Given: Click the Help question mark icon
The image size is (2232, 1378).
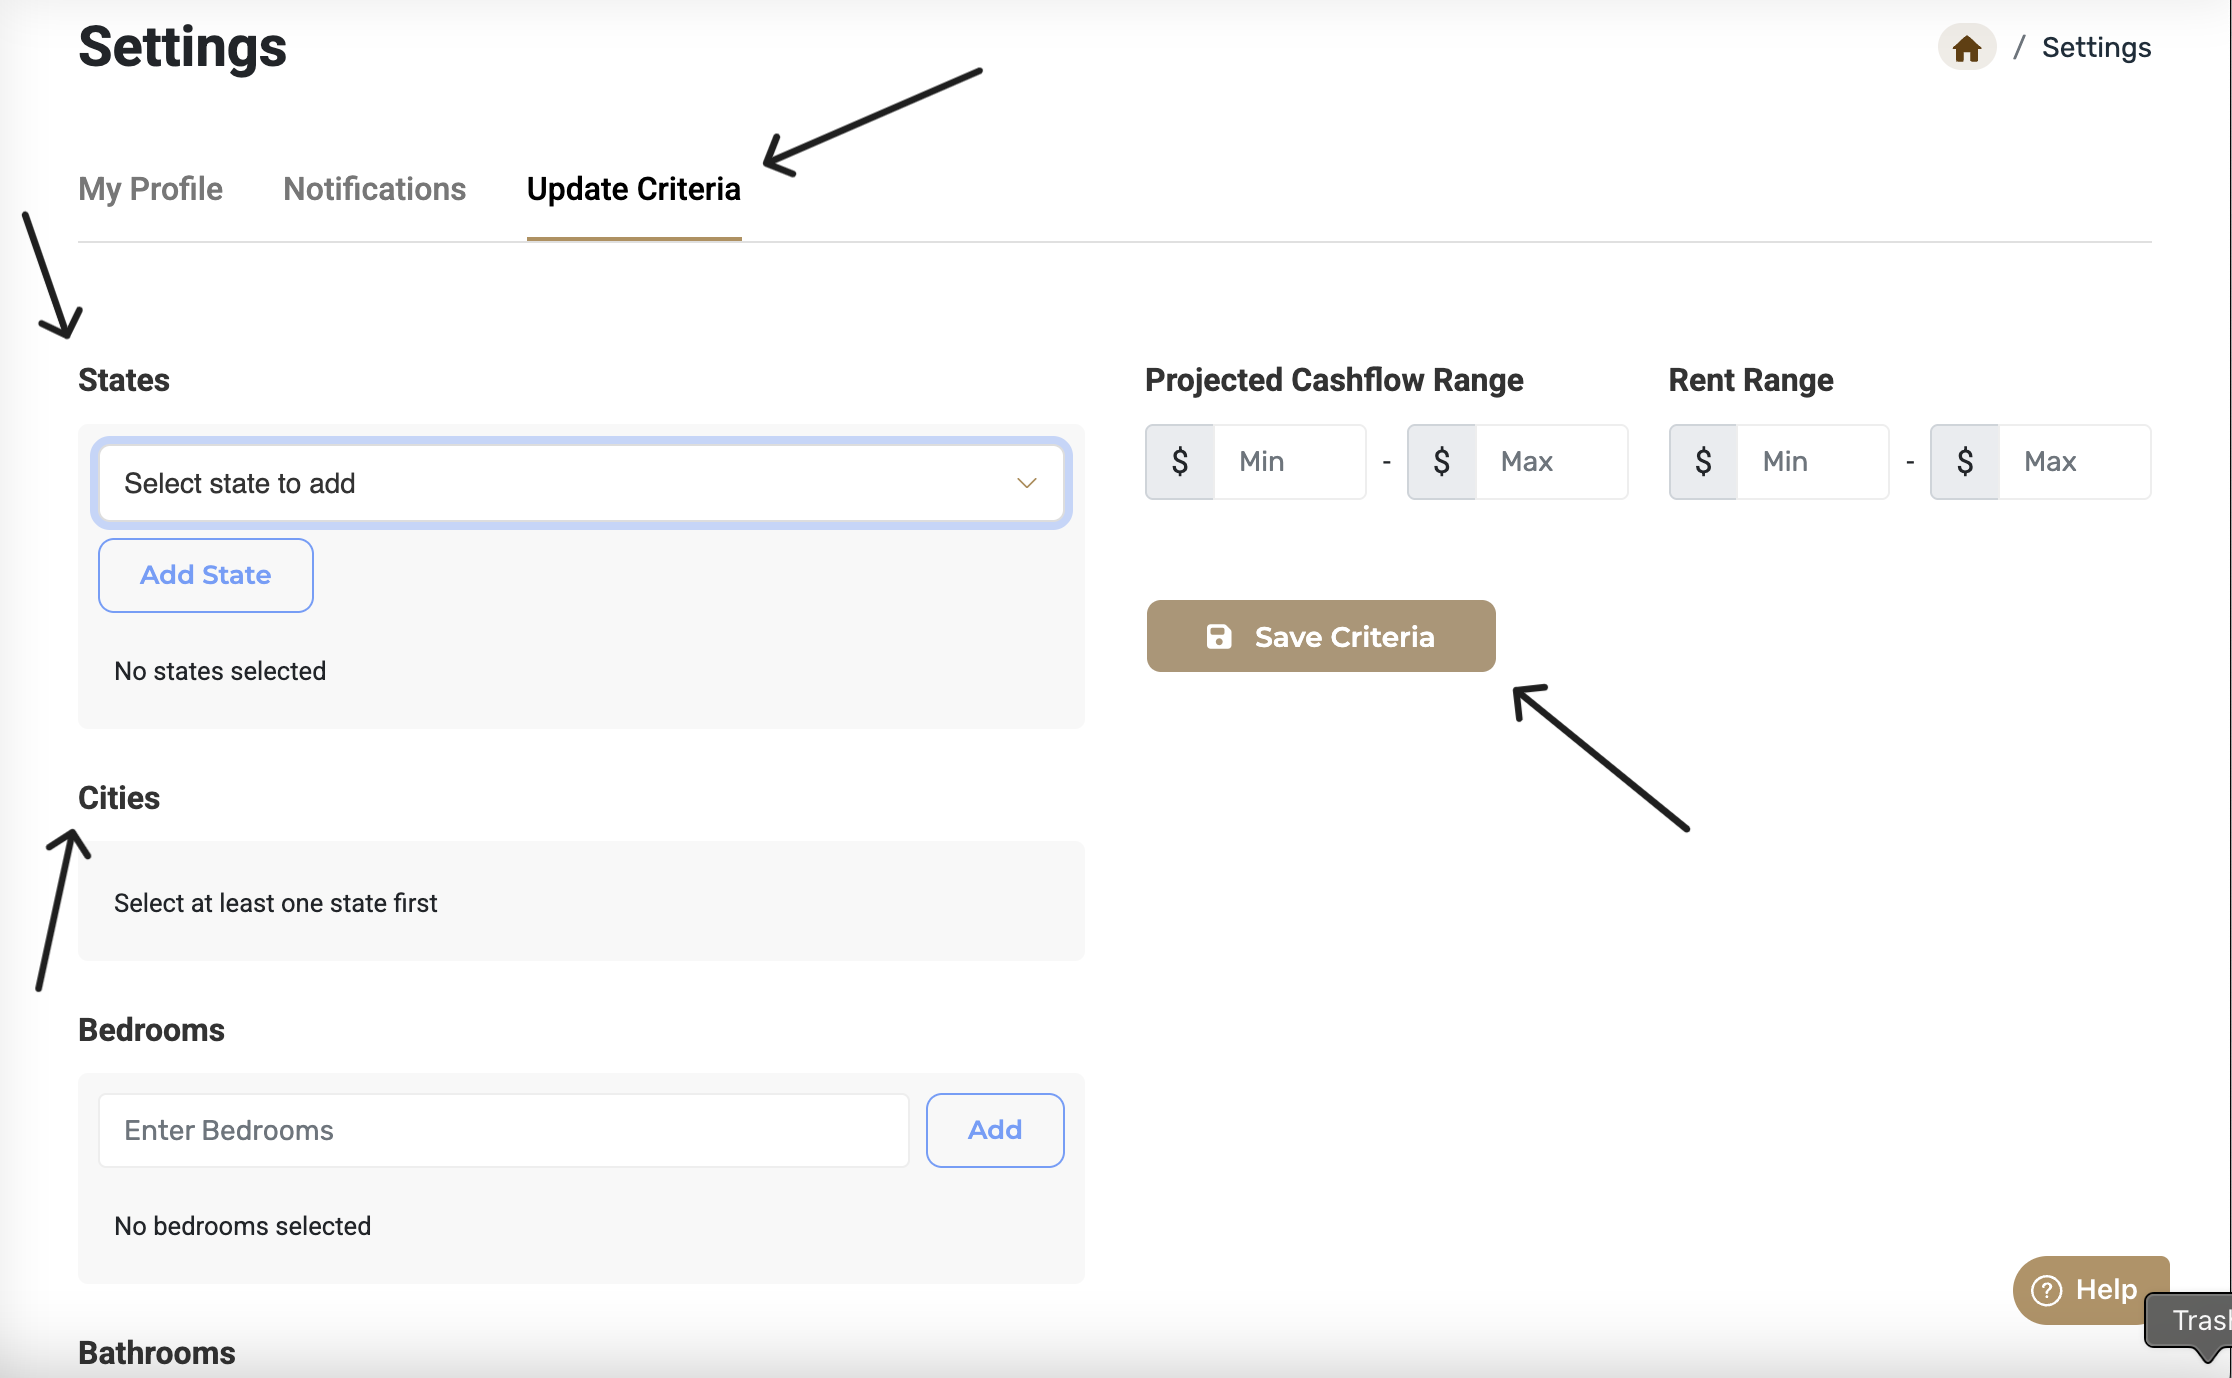Looking at the screenshot, I should point(2046,1290).
